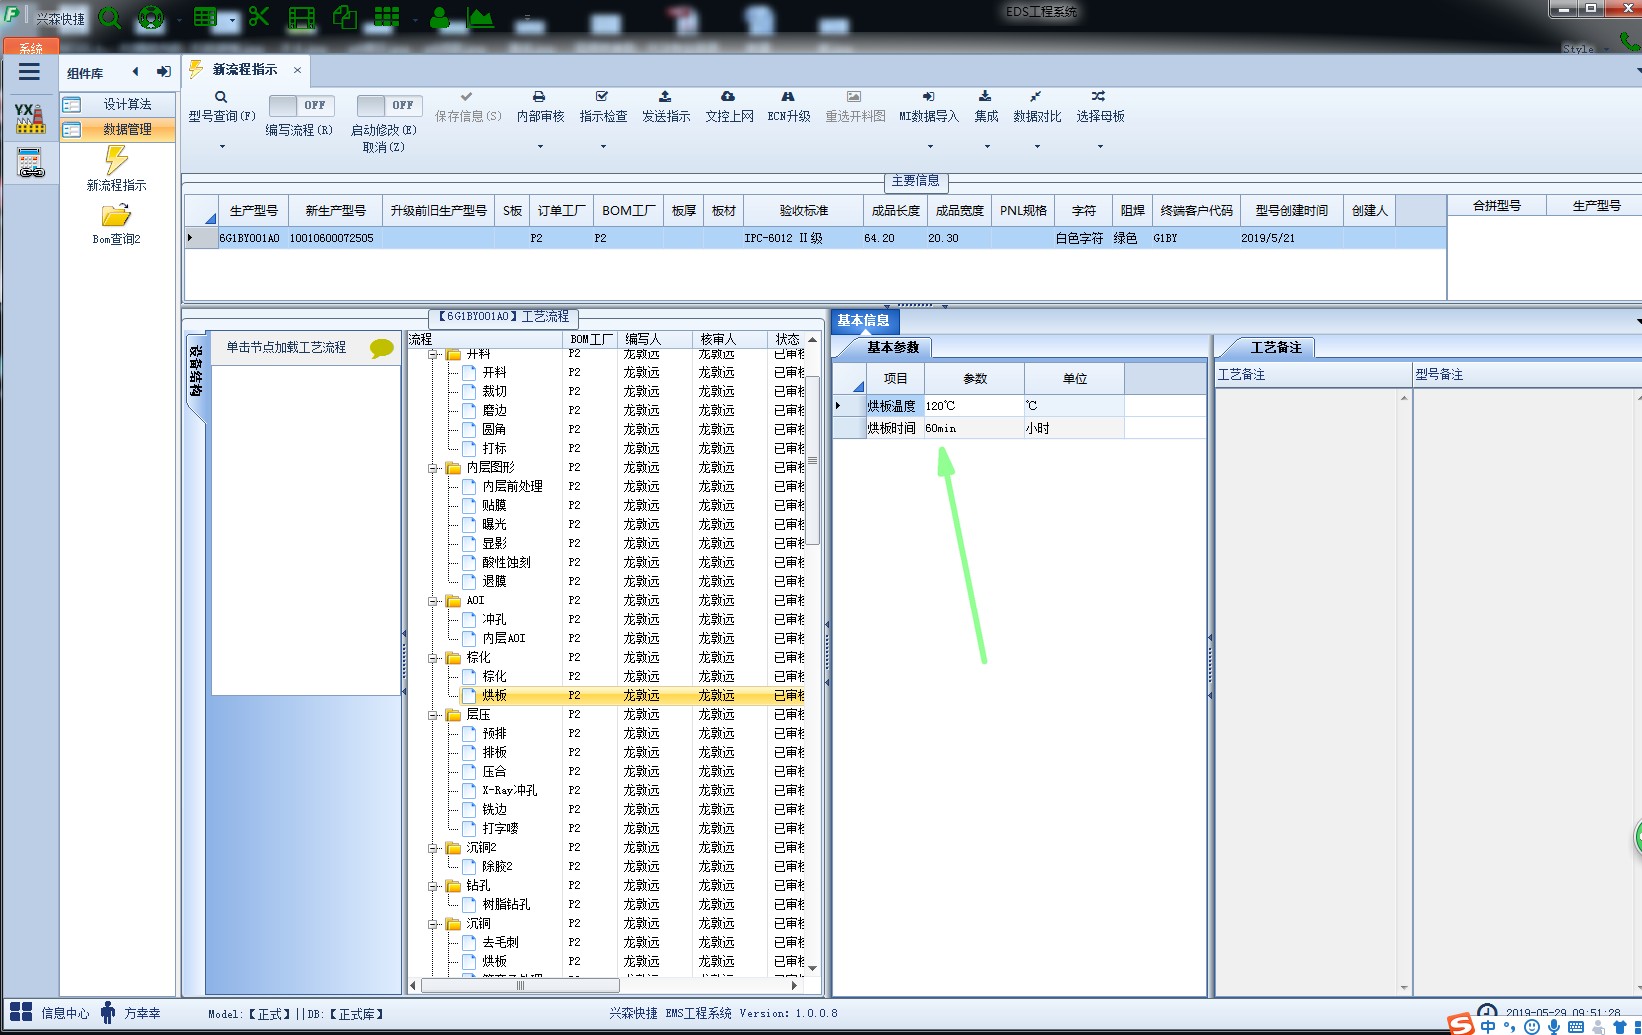Collapse 组件库 panel with left arrow
This screenshot has height=1035, width=1642.
click(136, 72)
